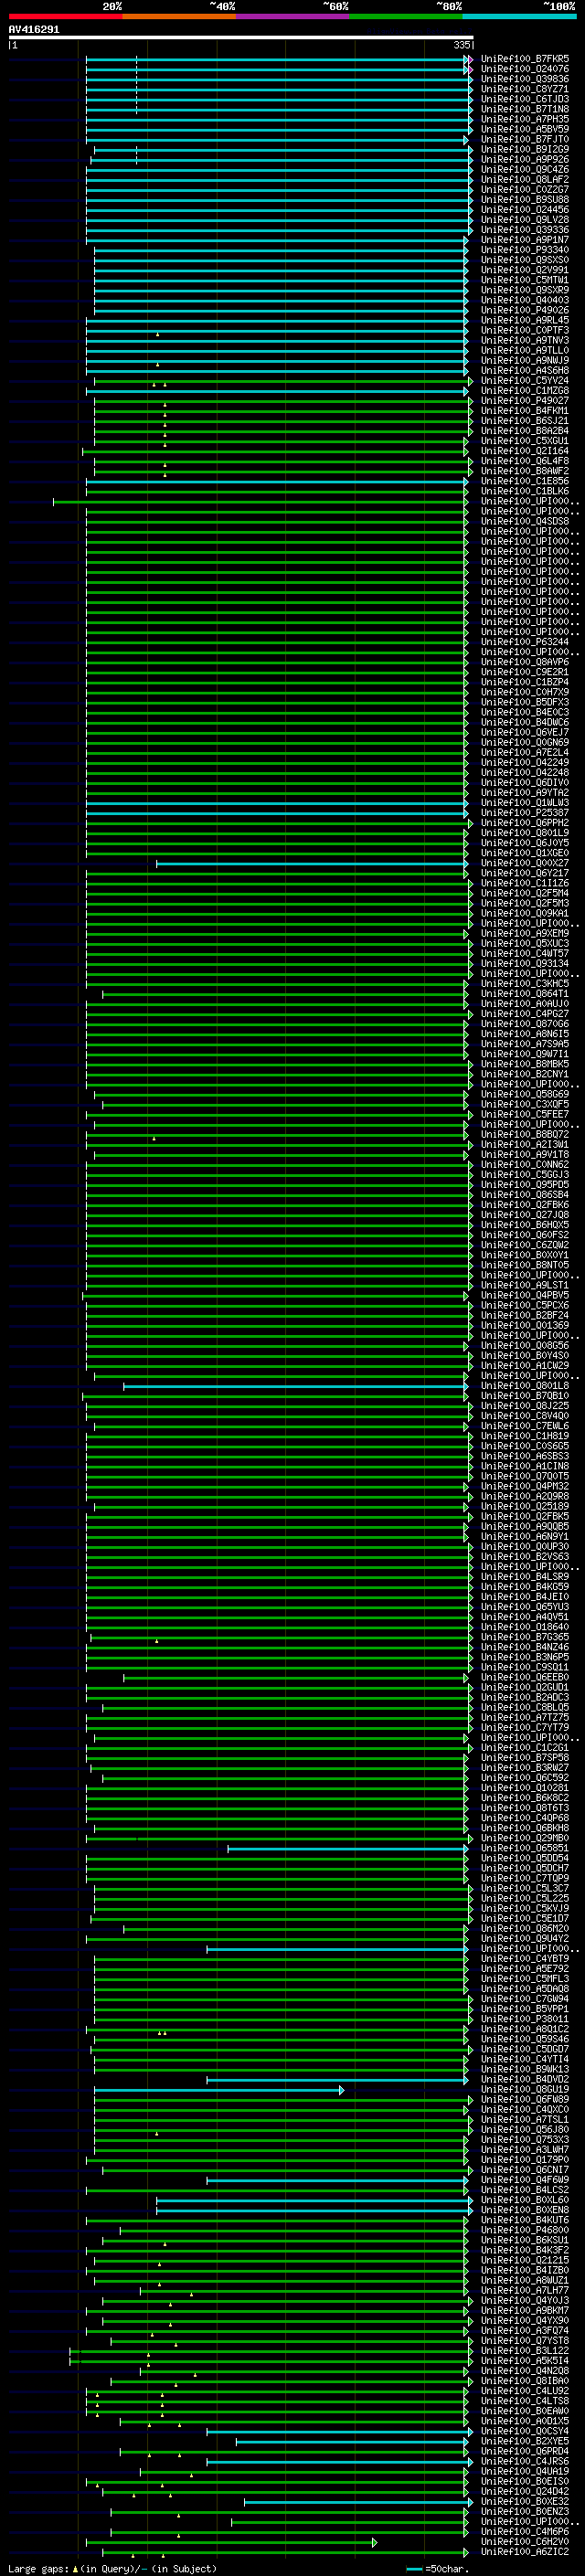Click the =50char. scale legend
Screen dimensions: 585x2576
click(436, 2568)
